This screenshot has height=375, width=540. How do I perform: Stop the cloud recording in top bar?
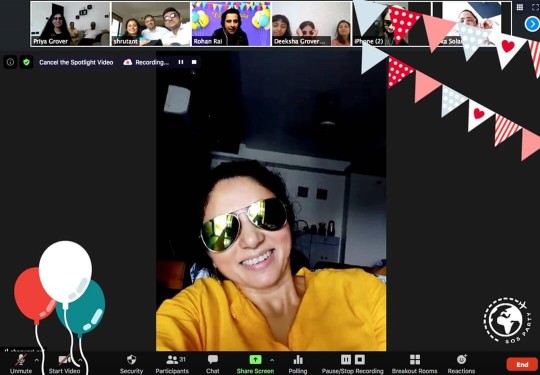(194, 62)
